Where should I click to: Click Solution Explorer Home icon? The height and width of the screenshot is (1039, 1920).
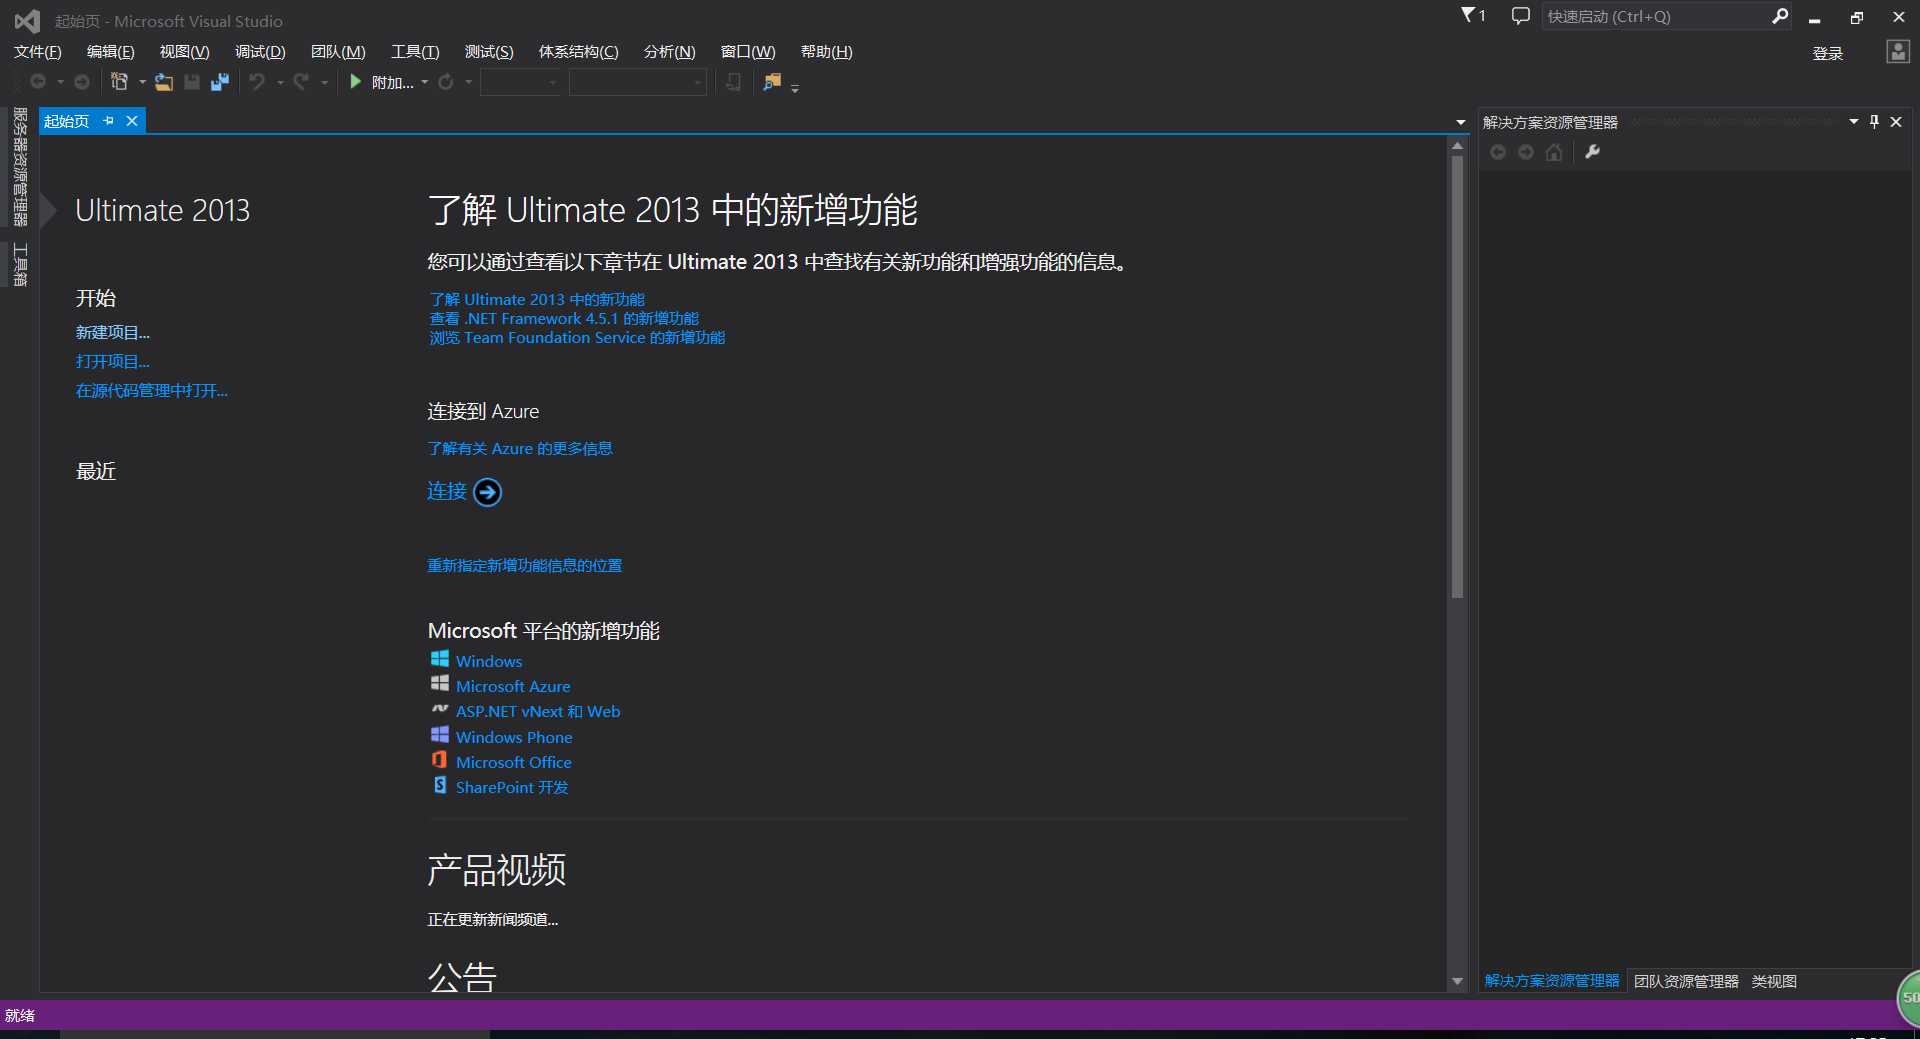point(1554,152)
